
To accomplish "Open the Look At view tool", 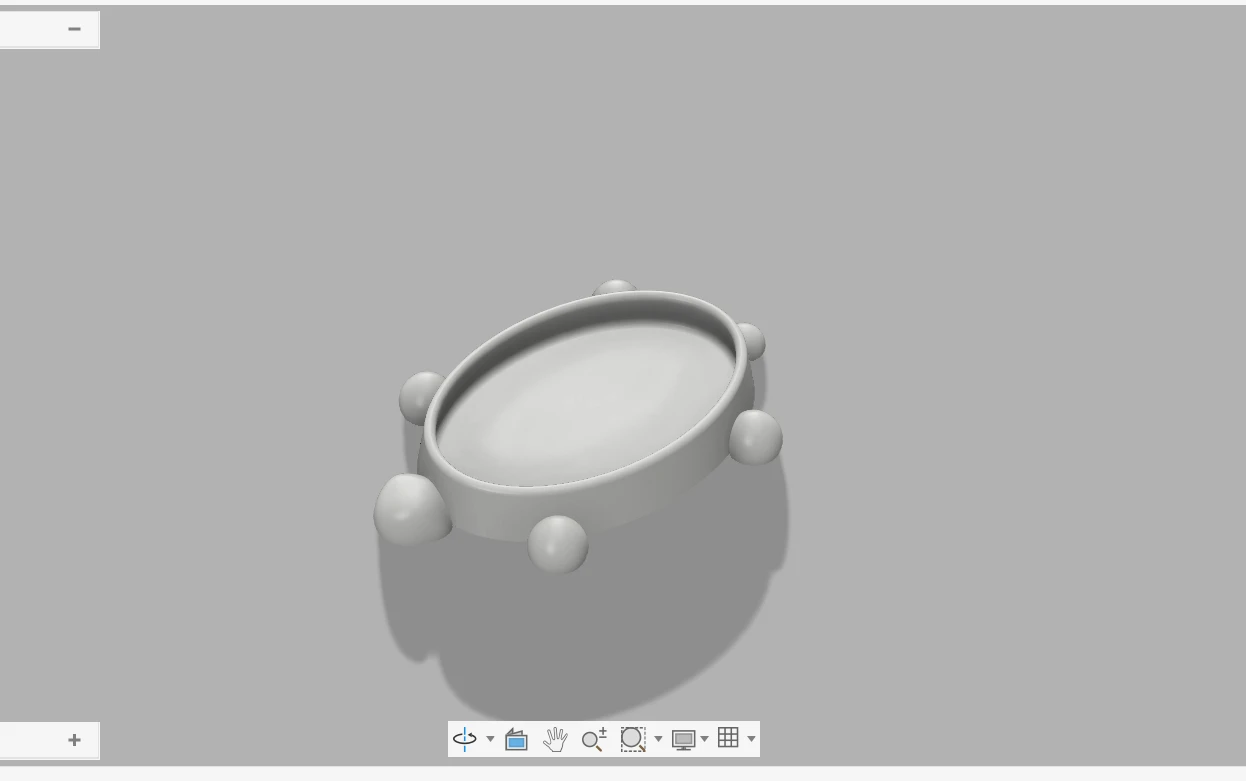I will [516, 739].
